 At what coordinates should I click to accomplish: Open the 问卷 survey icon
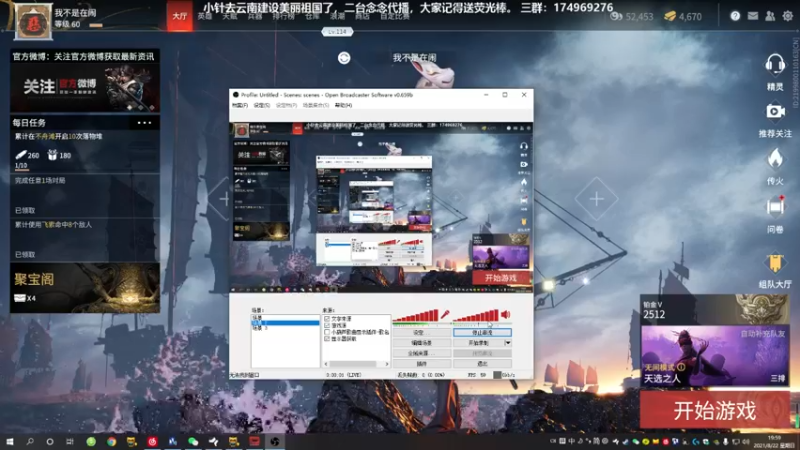coord(775,207)
